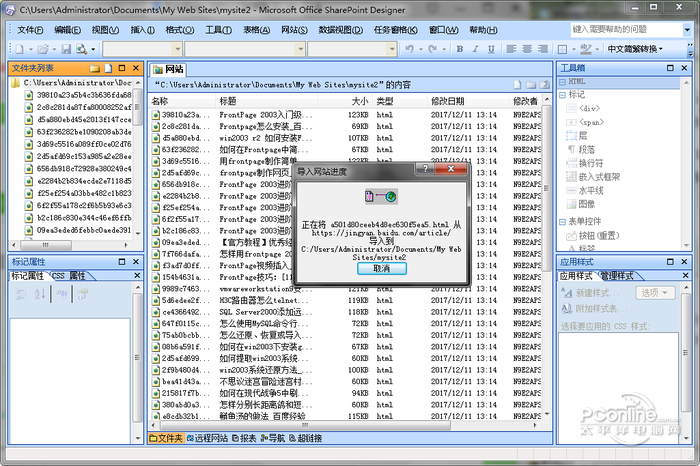The width and height of the screenshot is (700, 466).
Task: Click the 导航 view tab
Action: point(273,438)
